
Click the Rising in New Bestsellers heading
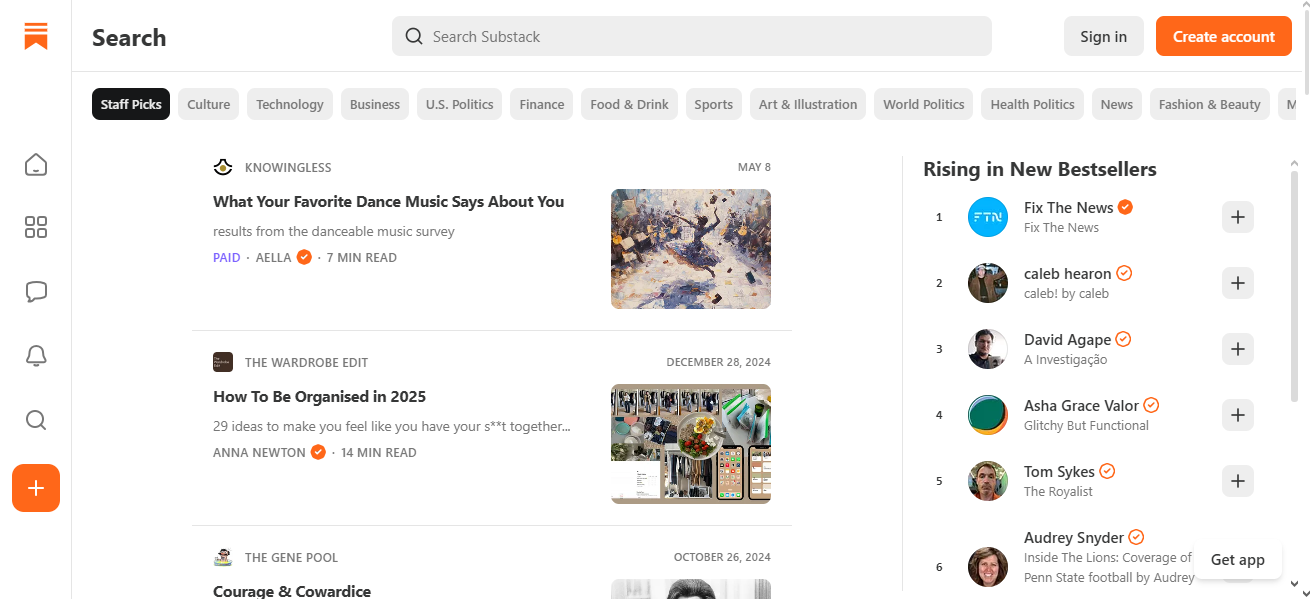pos(1040,169)
